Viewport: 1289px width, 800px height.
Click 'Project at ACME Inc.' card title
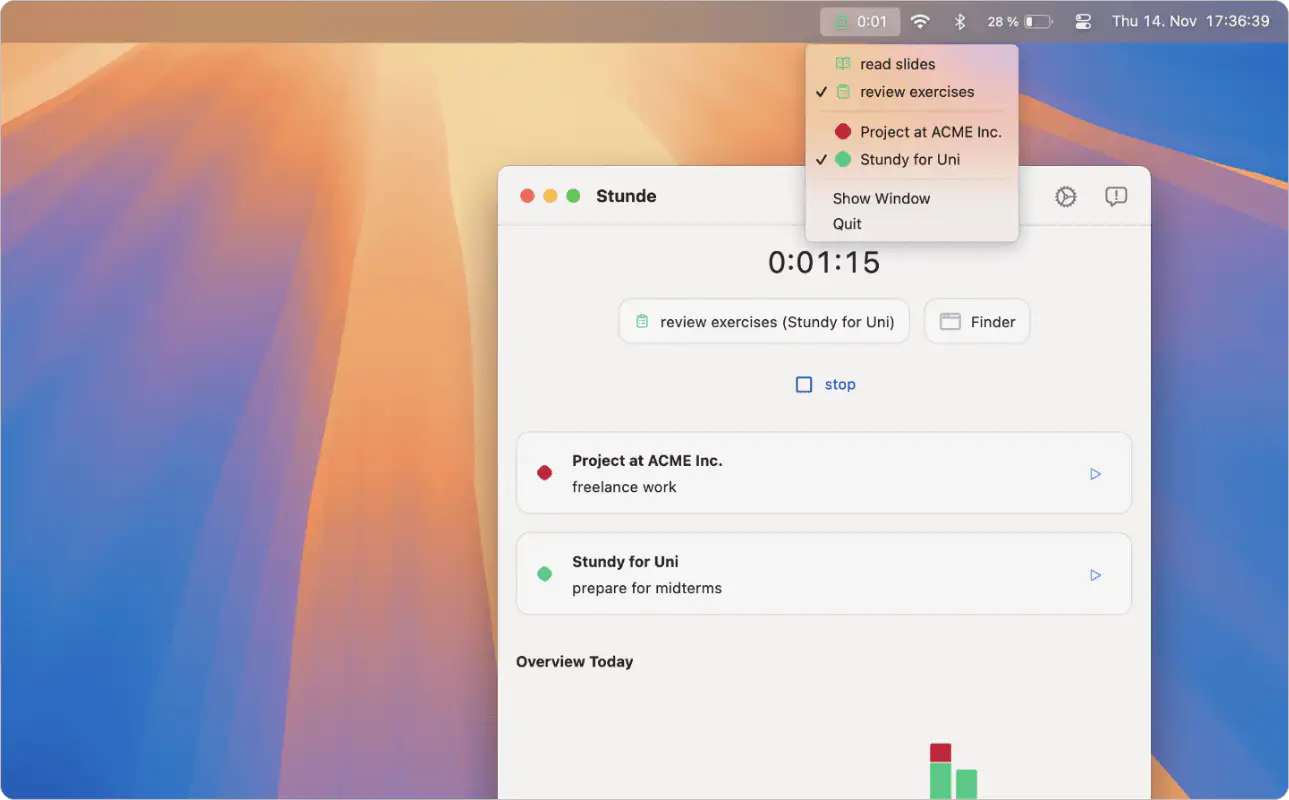[647, 461]
